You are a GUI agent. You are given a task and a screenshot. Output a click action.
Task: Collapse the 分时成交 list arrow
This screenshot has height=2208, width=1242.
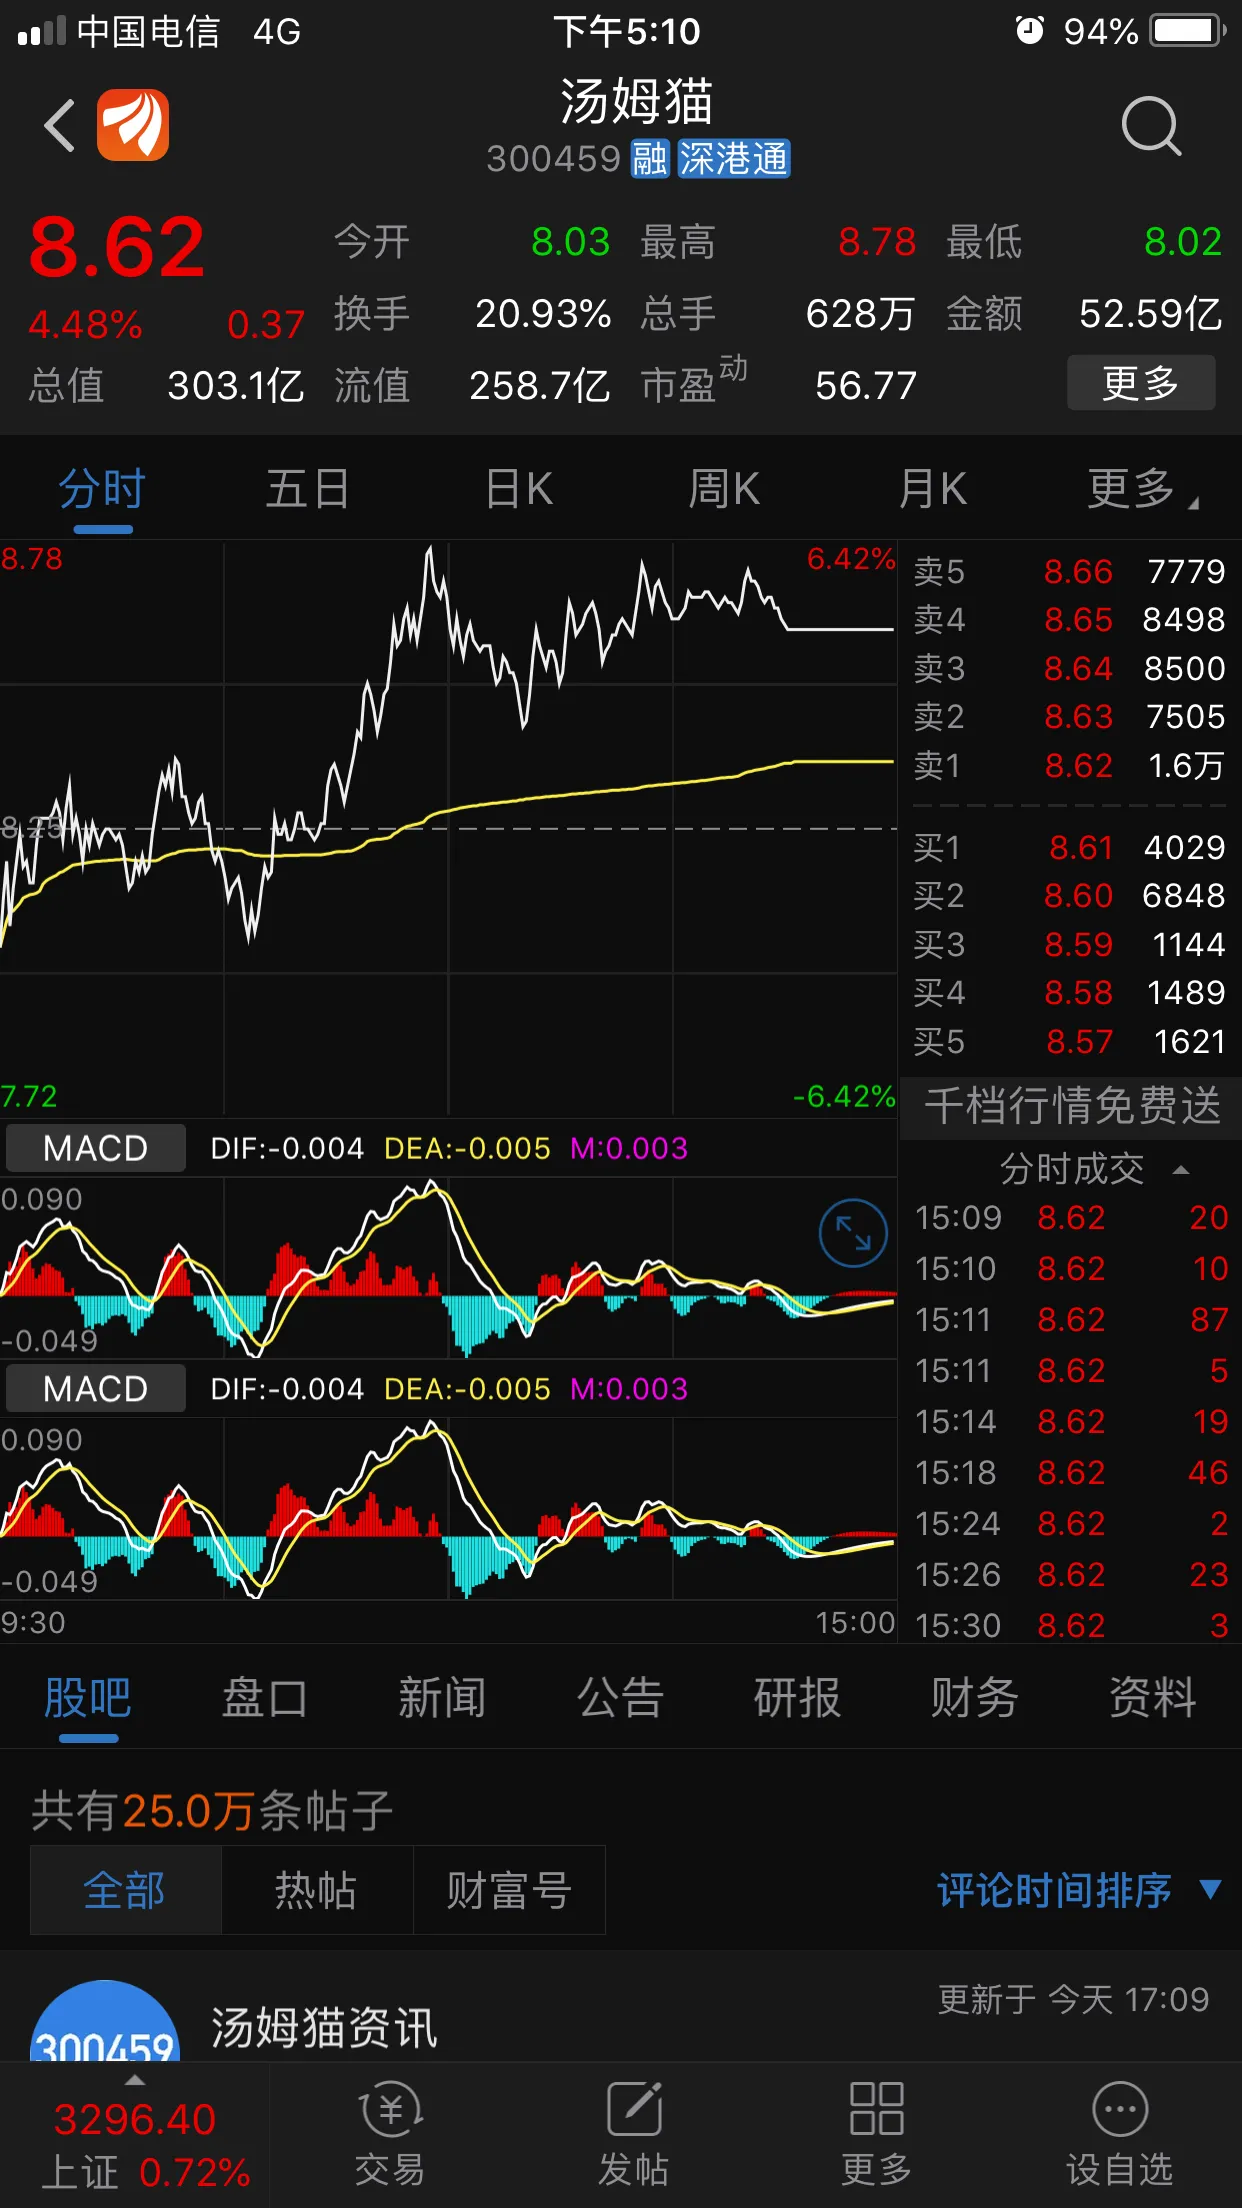[x=1181, y=1169]
